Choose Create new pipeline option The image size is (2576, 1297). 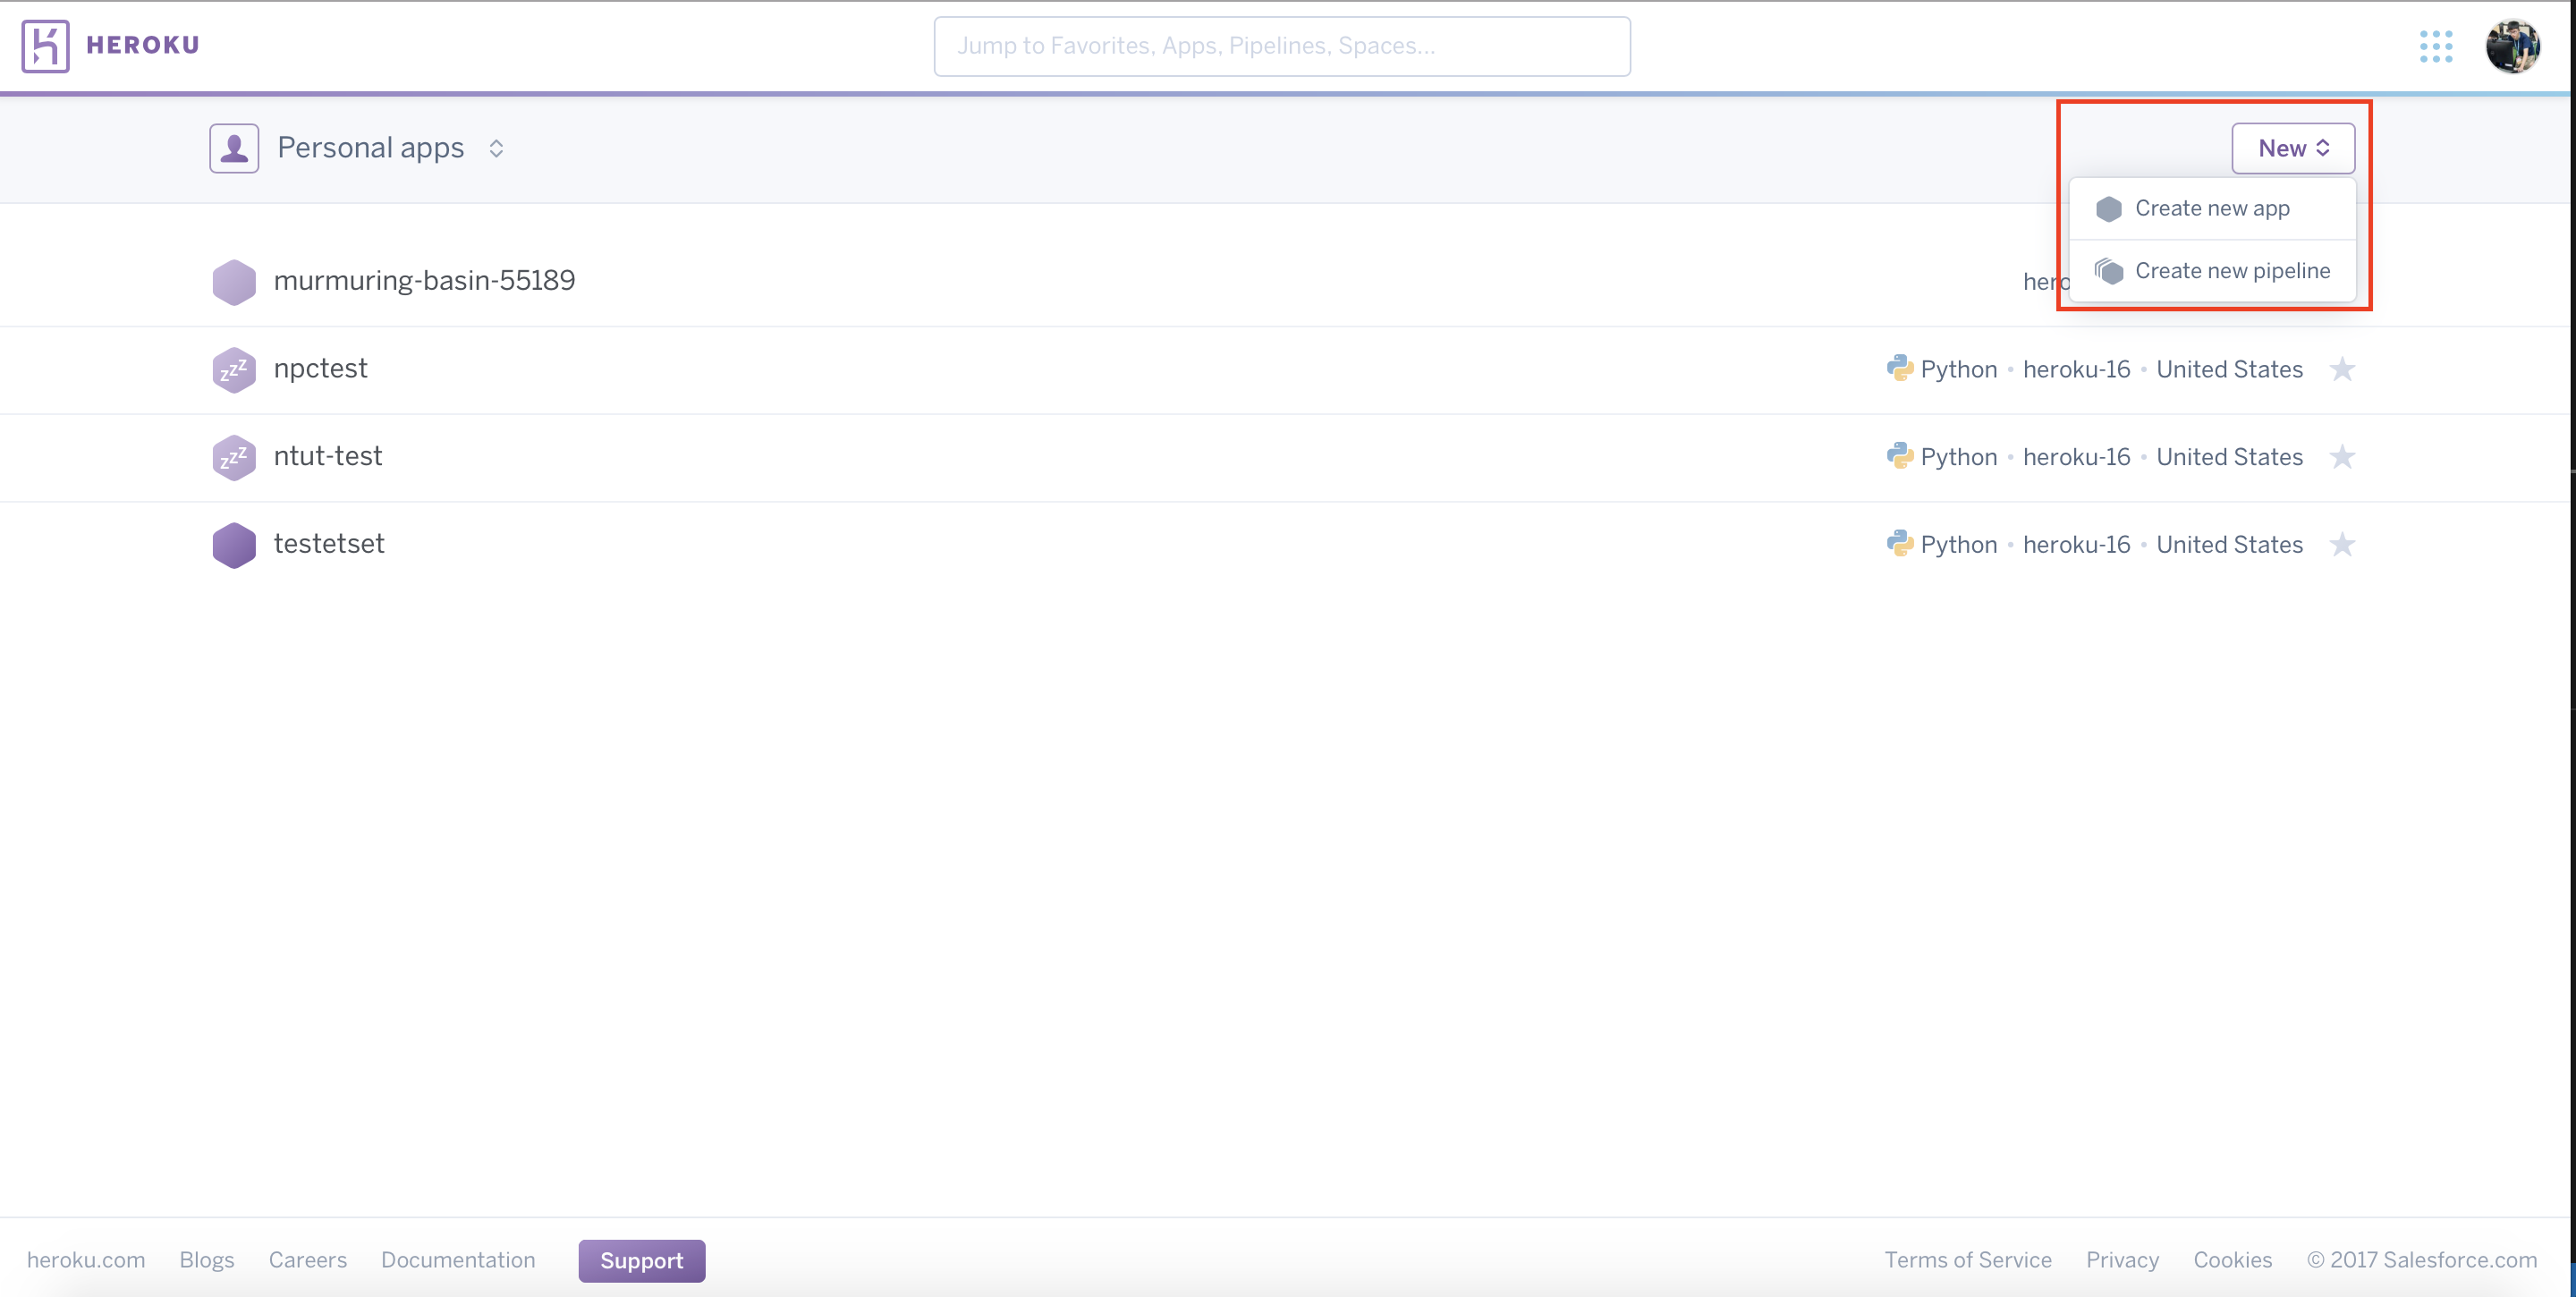[2231, 271]
